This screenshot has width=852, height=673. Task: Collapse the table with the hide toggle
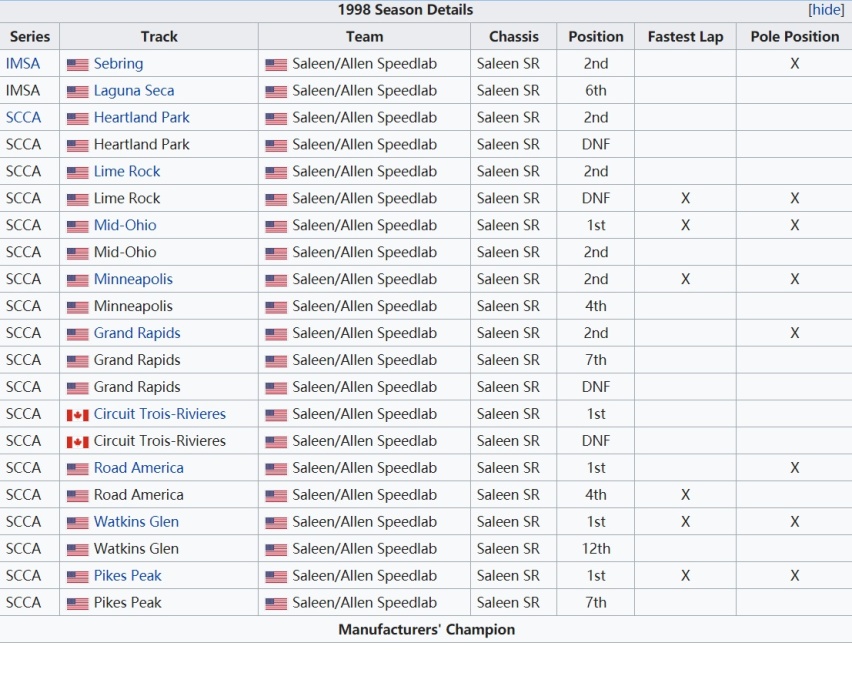pos(826,10)
